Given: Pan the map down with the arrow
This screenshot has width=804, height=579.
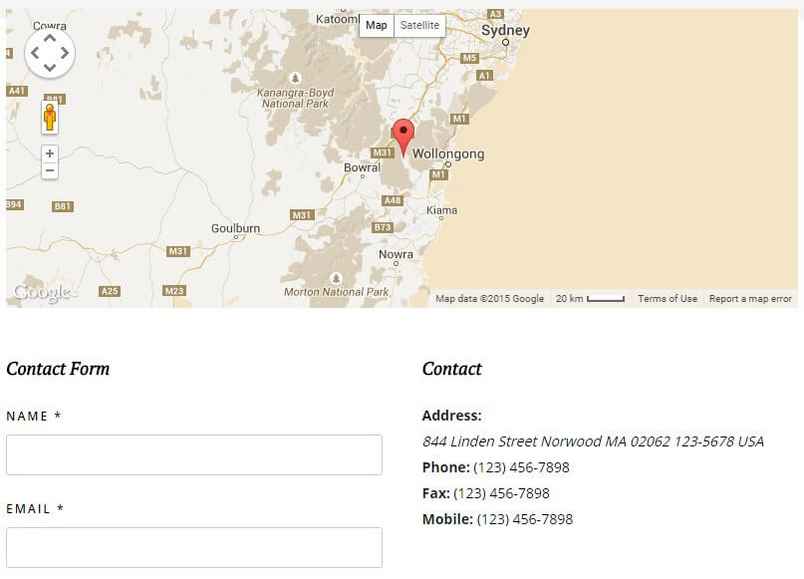Looking at the screenshot, I should pos(50,67).
